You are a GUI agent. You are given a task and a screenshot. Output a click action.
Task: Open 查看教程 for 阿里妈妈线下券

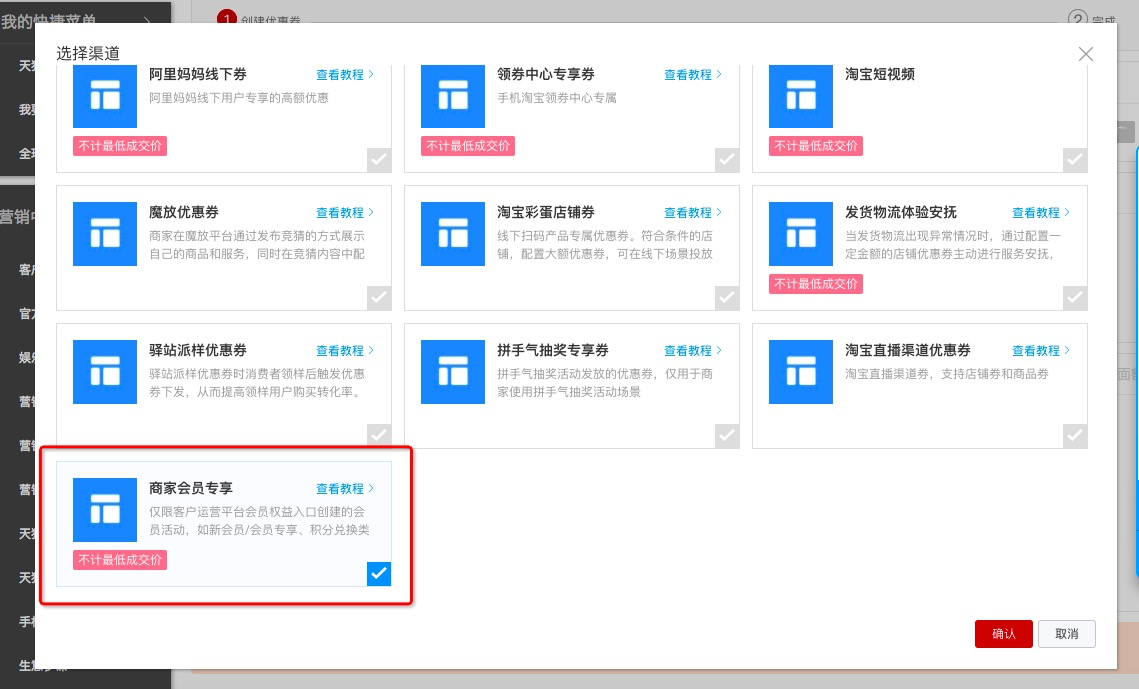pos(345,75)
